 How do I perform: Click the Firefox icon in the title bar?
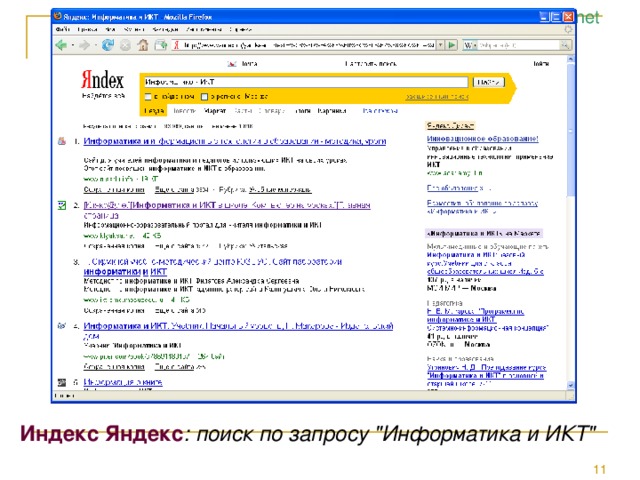tap(58, 16)
